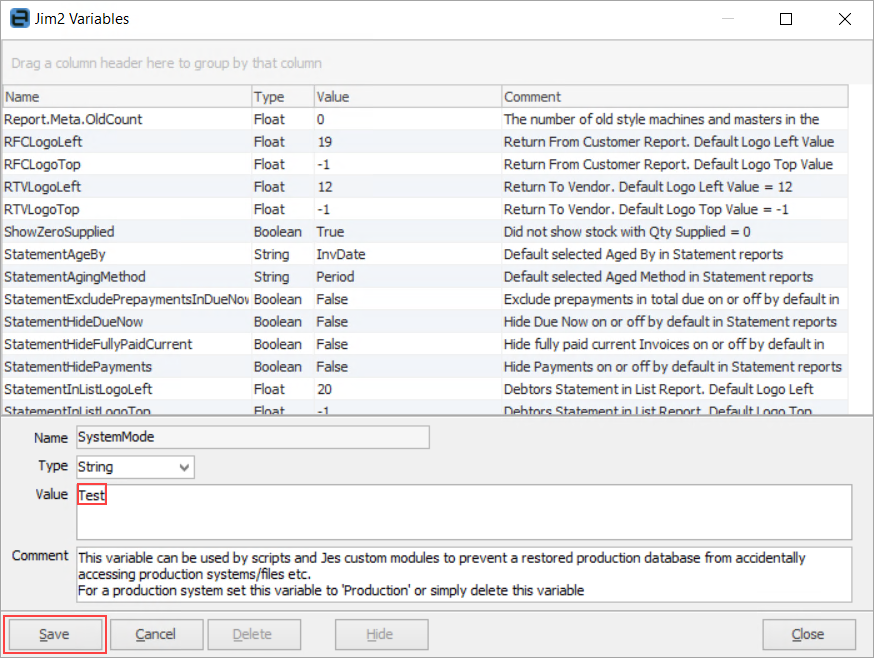Select the StatementAgeBy variable row
This screenshot has width=874, height=658.
point(126,254)
